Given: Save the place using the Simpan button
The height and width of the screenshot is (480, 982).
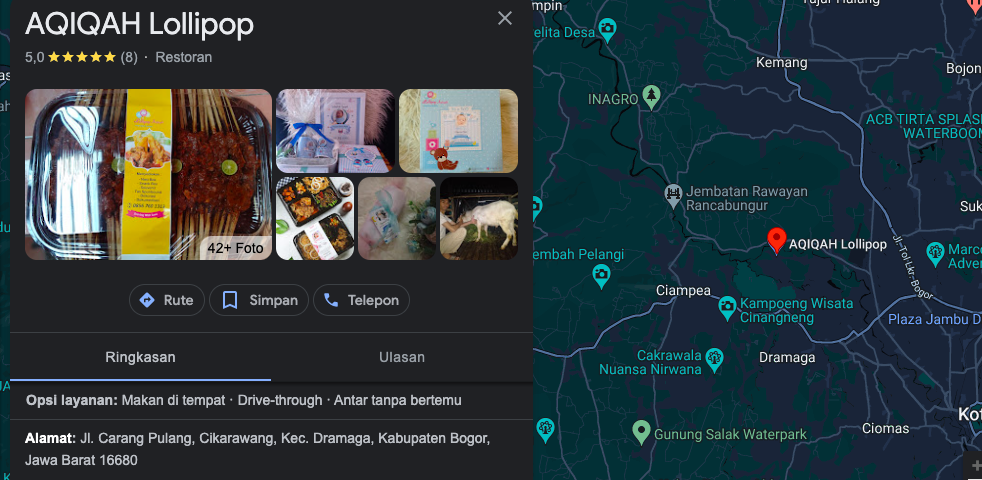Looking at the screenshot, I should [x=259, y=300].
